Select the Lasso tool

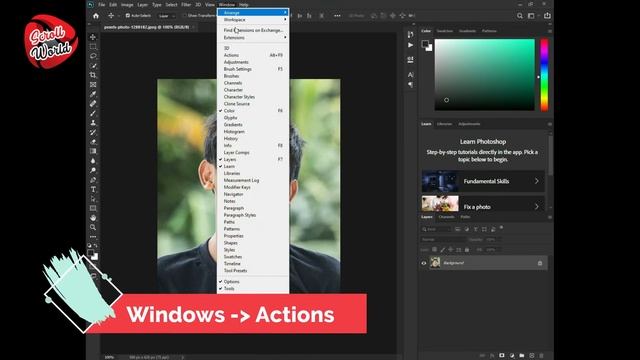tap(93, 56)
